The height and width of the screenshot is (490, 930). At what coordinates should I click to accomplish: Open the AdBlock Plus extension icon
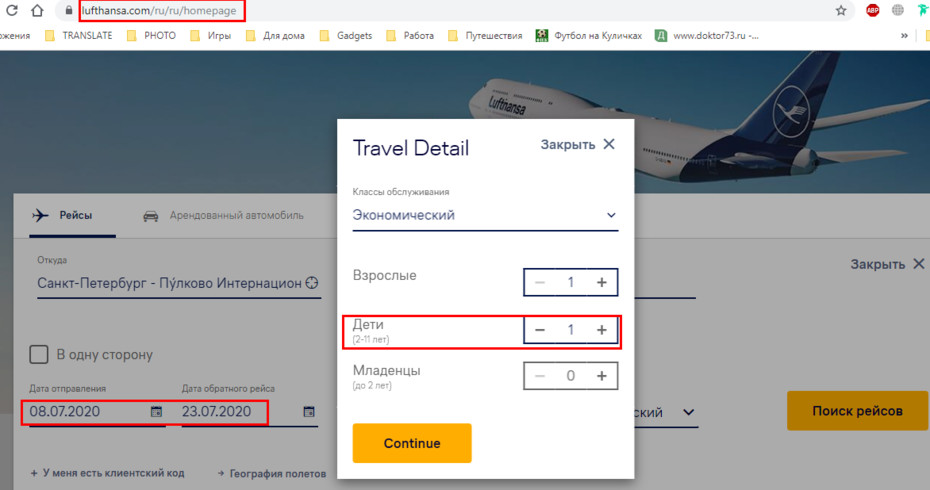(872, 10)
